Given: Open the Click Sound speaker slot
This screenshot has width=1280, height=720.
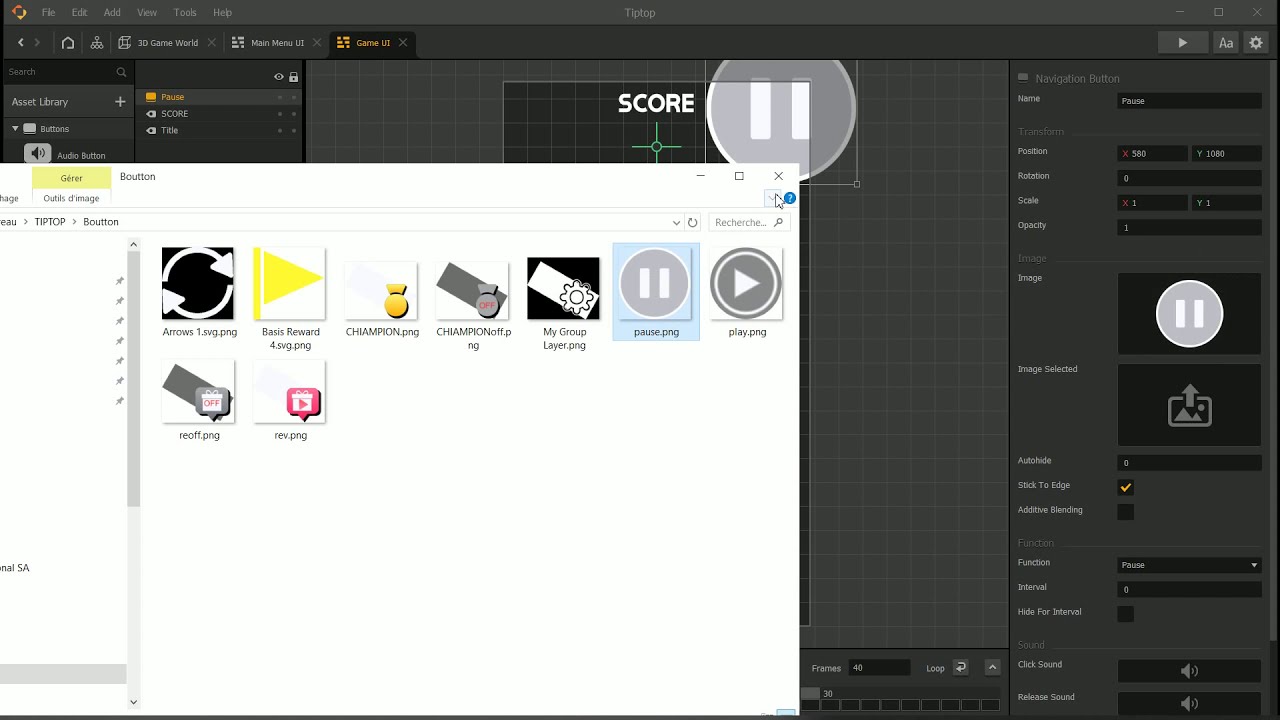Looking at the screenshot, I should point(1189,671).
